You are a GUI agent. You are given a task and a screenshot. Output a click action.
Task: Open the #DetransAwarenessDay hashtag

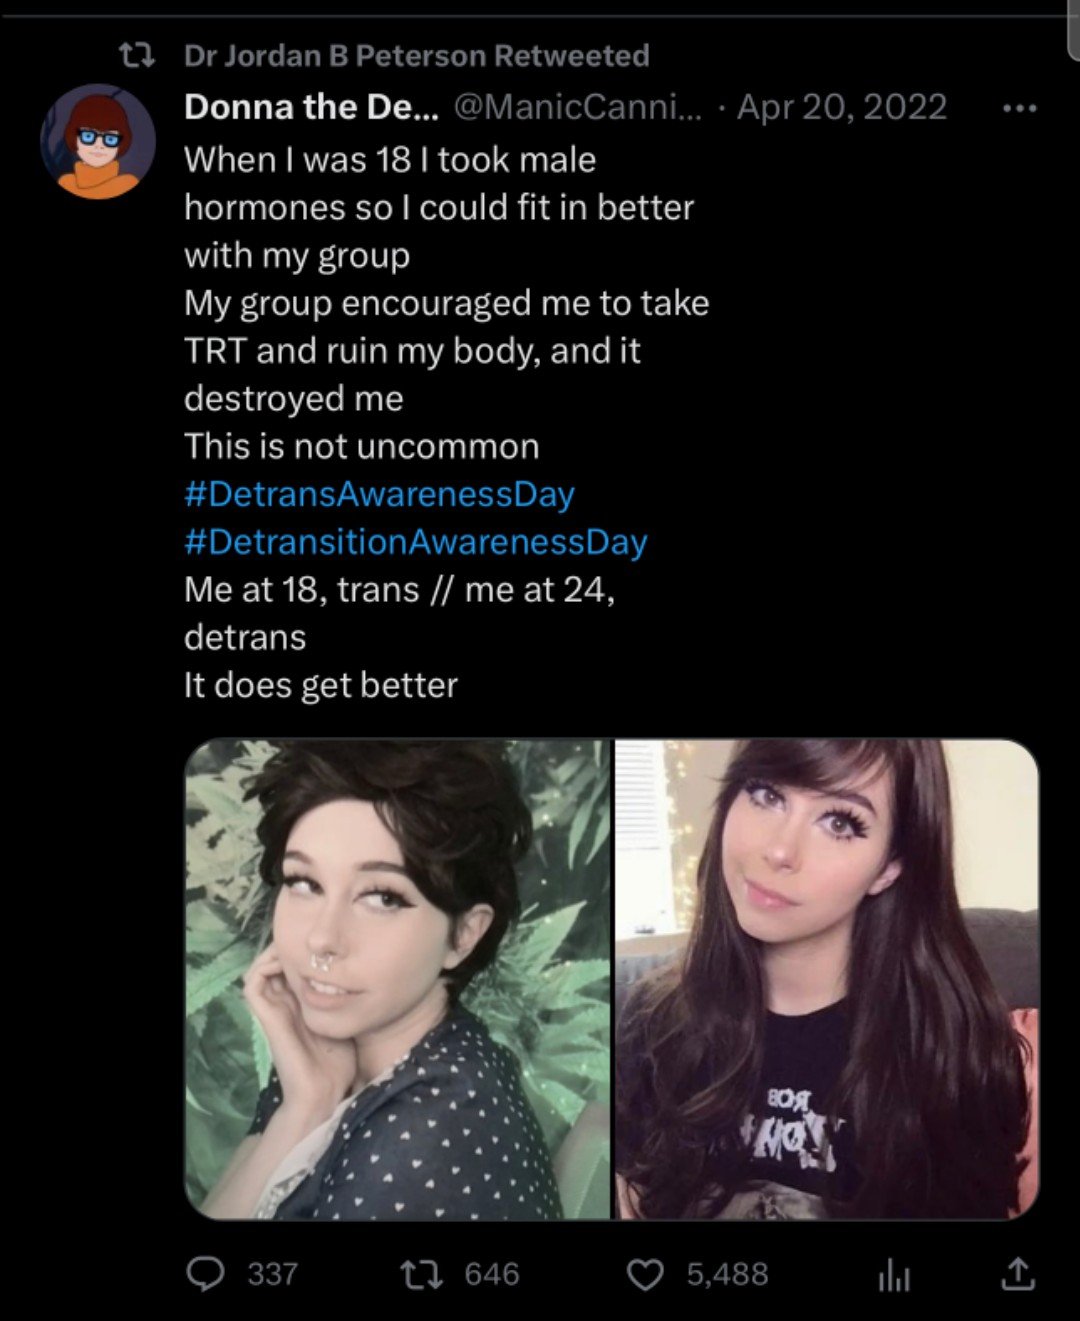coord(379,494)
